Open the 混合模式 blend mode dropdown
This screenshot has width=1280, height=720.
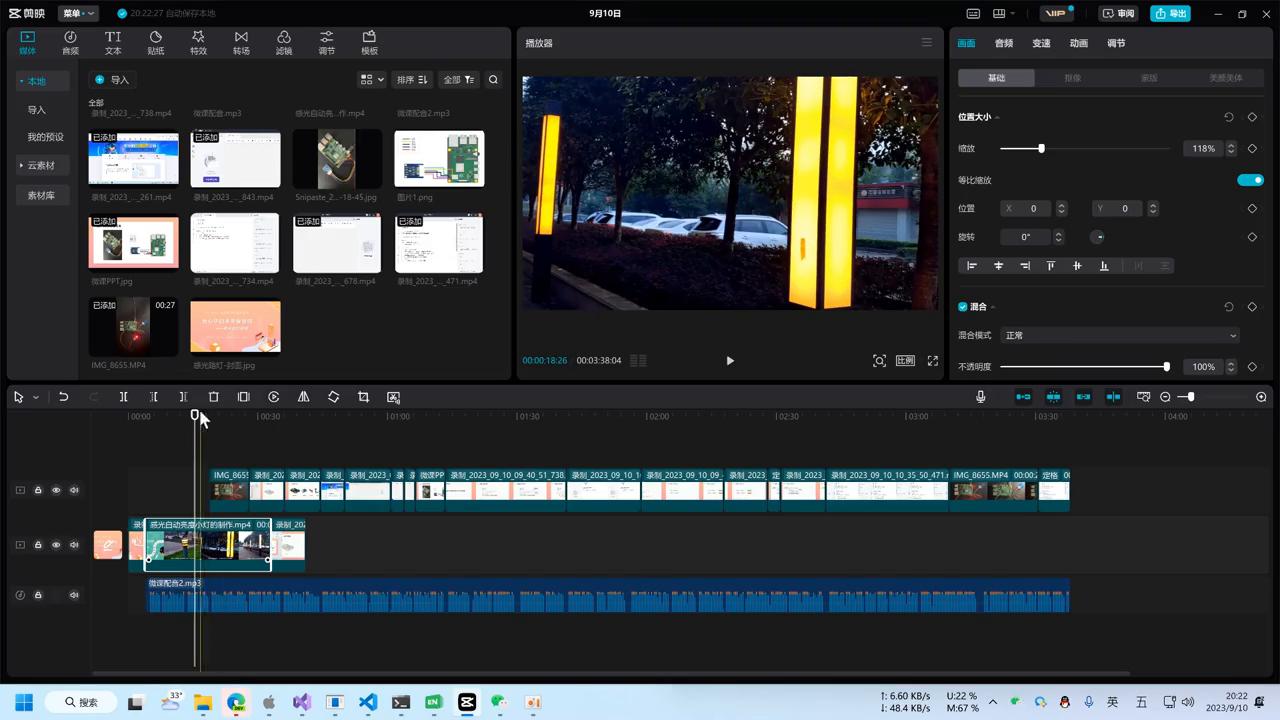[x=1120, y=335]
